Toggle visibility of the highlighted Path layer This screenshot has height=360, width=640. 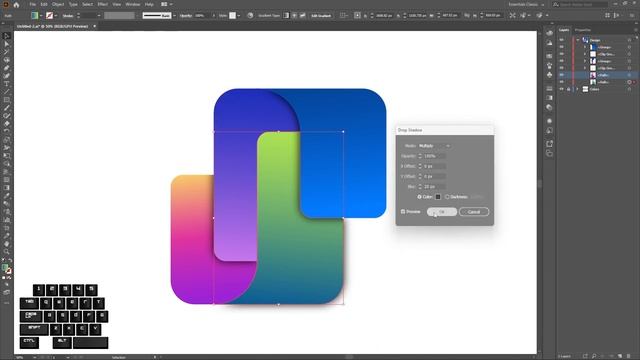pos(562,75)
